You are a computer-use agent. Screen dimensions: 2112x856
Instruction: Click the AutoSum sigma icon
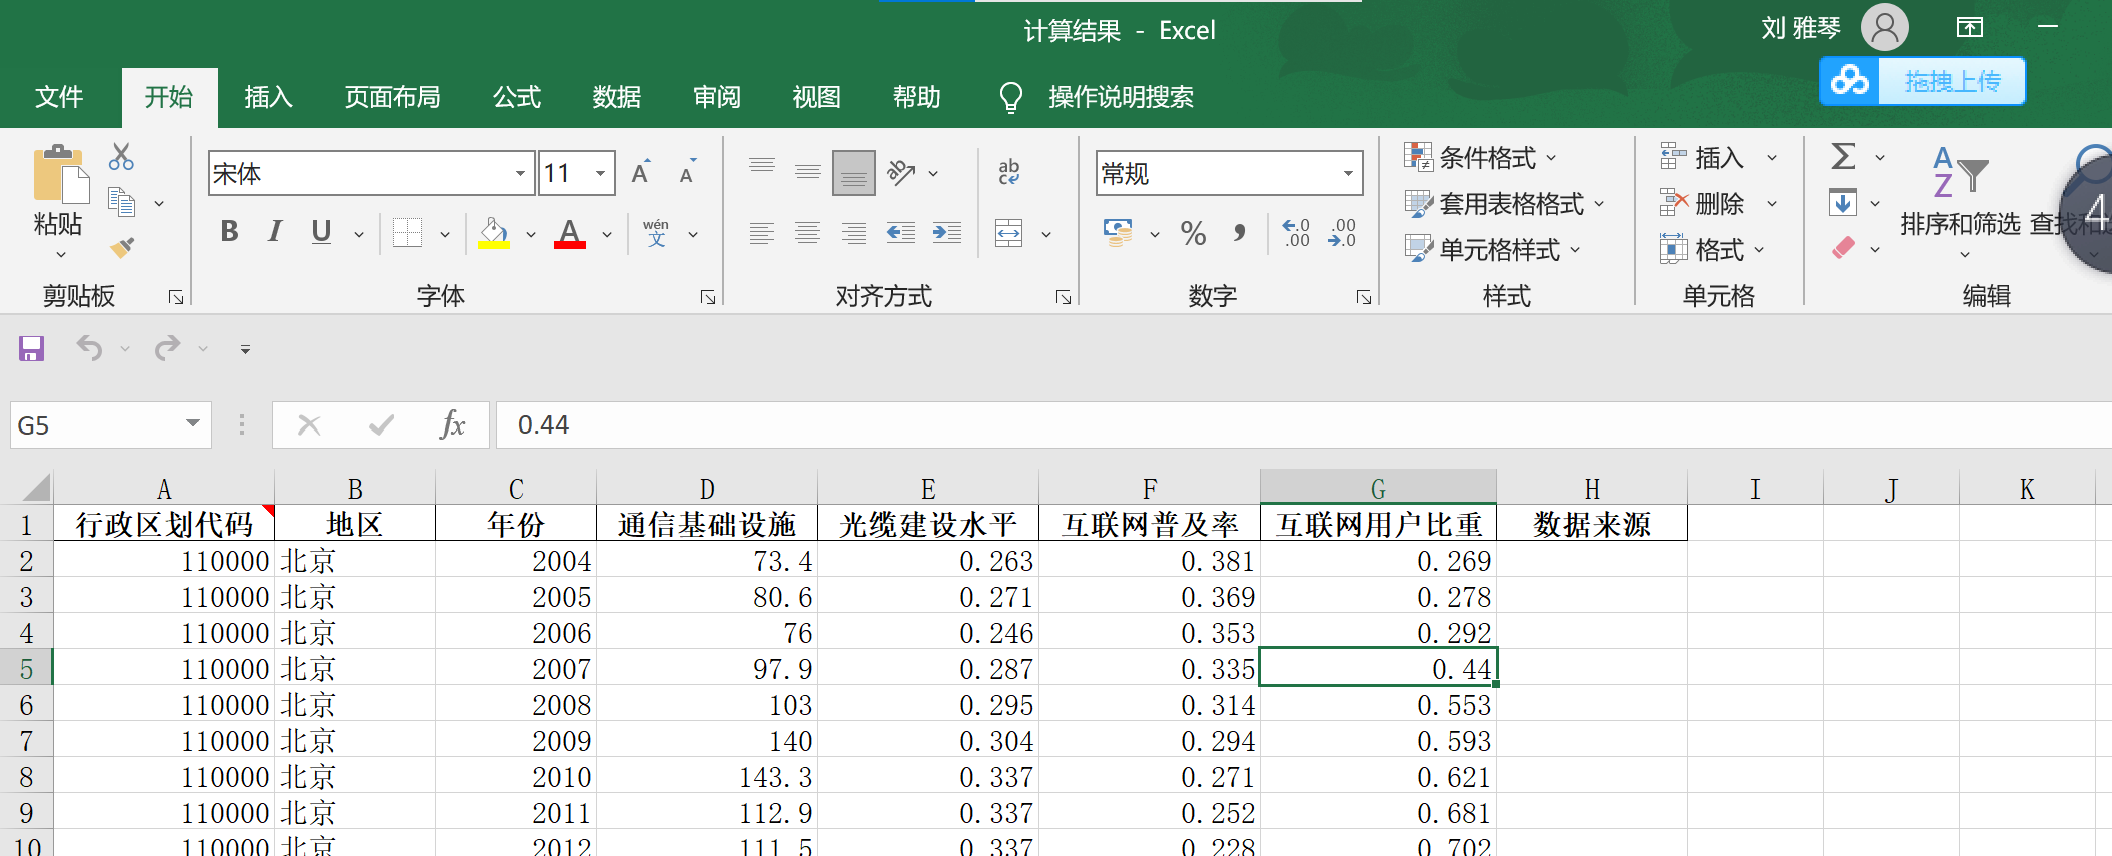click(1843, 157)
